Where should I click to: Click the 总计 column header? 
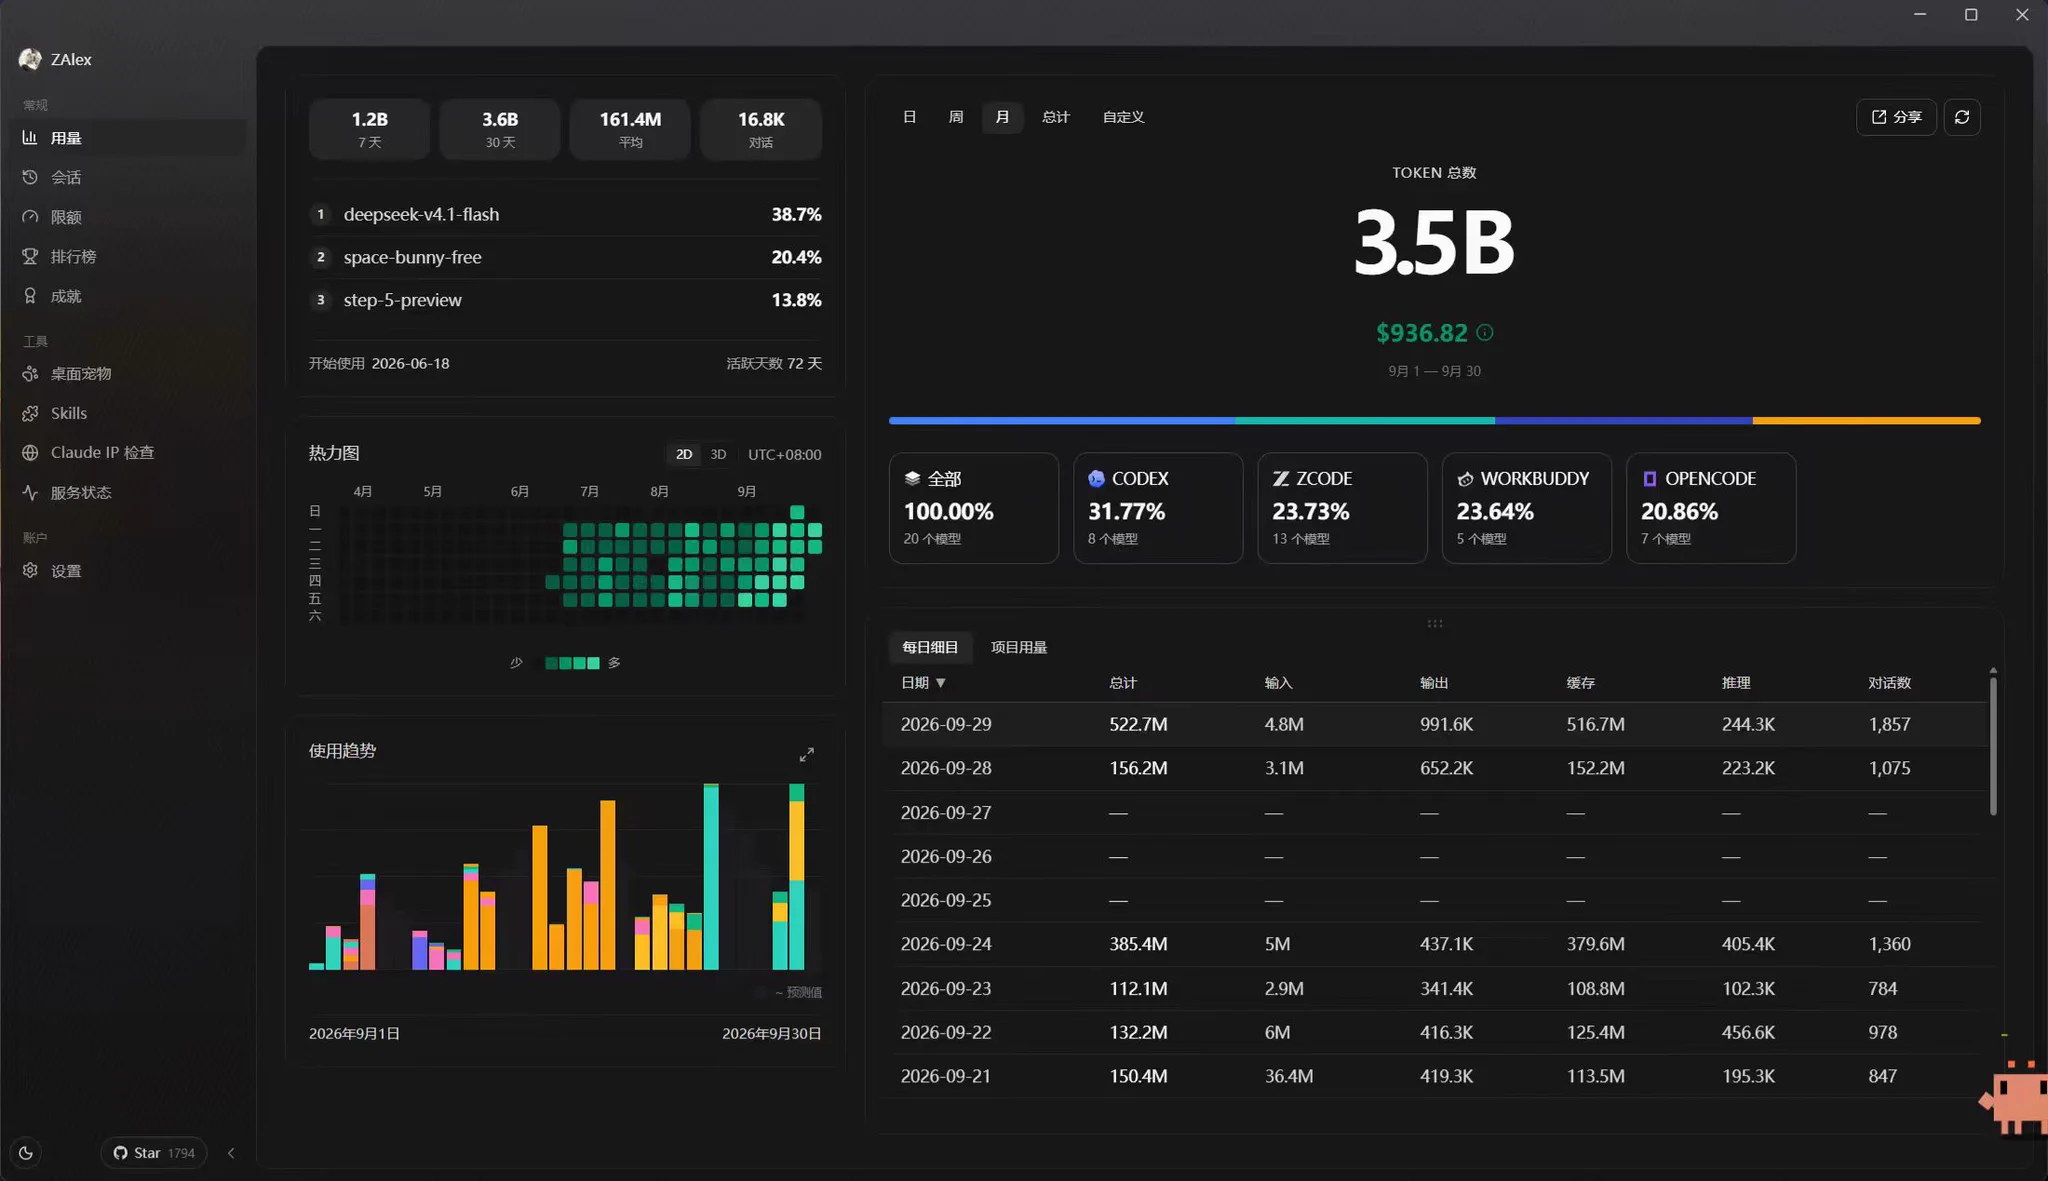tap(1123, 683)
